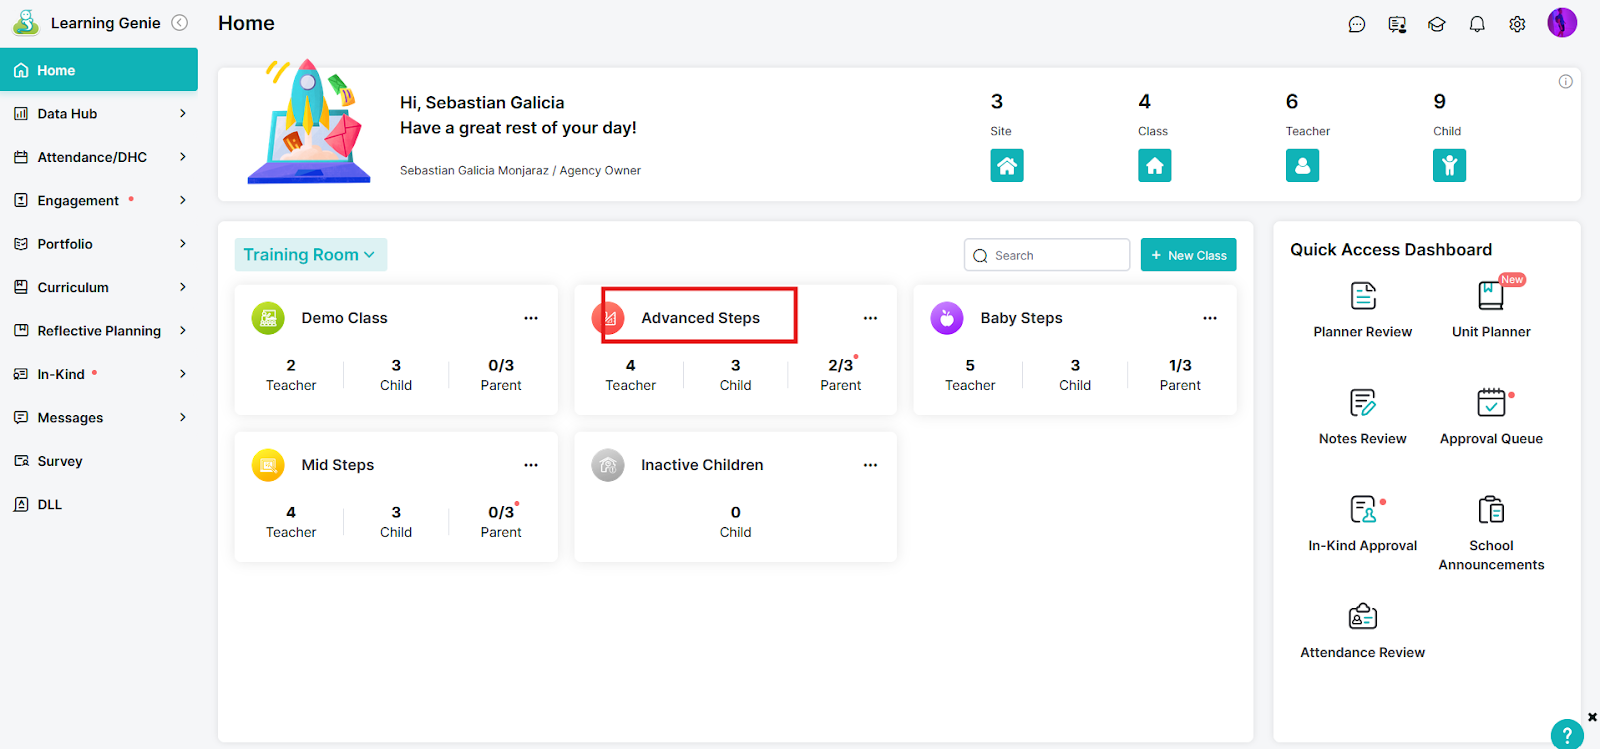
Task: Open In-Kind Approval icon
Action: (x=1362, y=510)
